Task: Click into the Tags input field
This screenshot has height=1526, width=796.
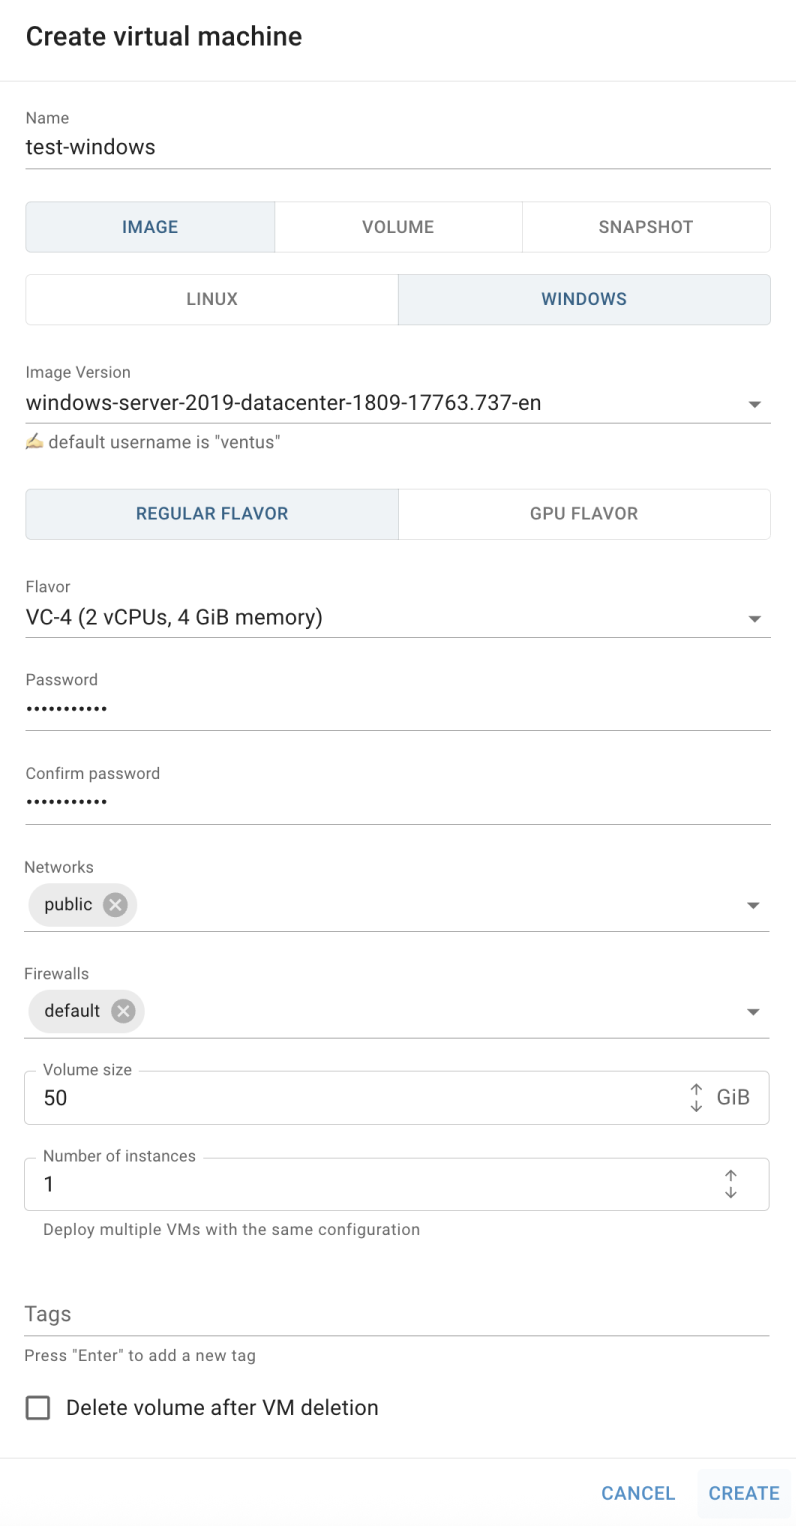Action: (x=397, y=1314)
